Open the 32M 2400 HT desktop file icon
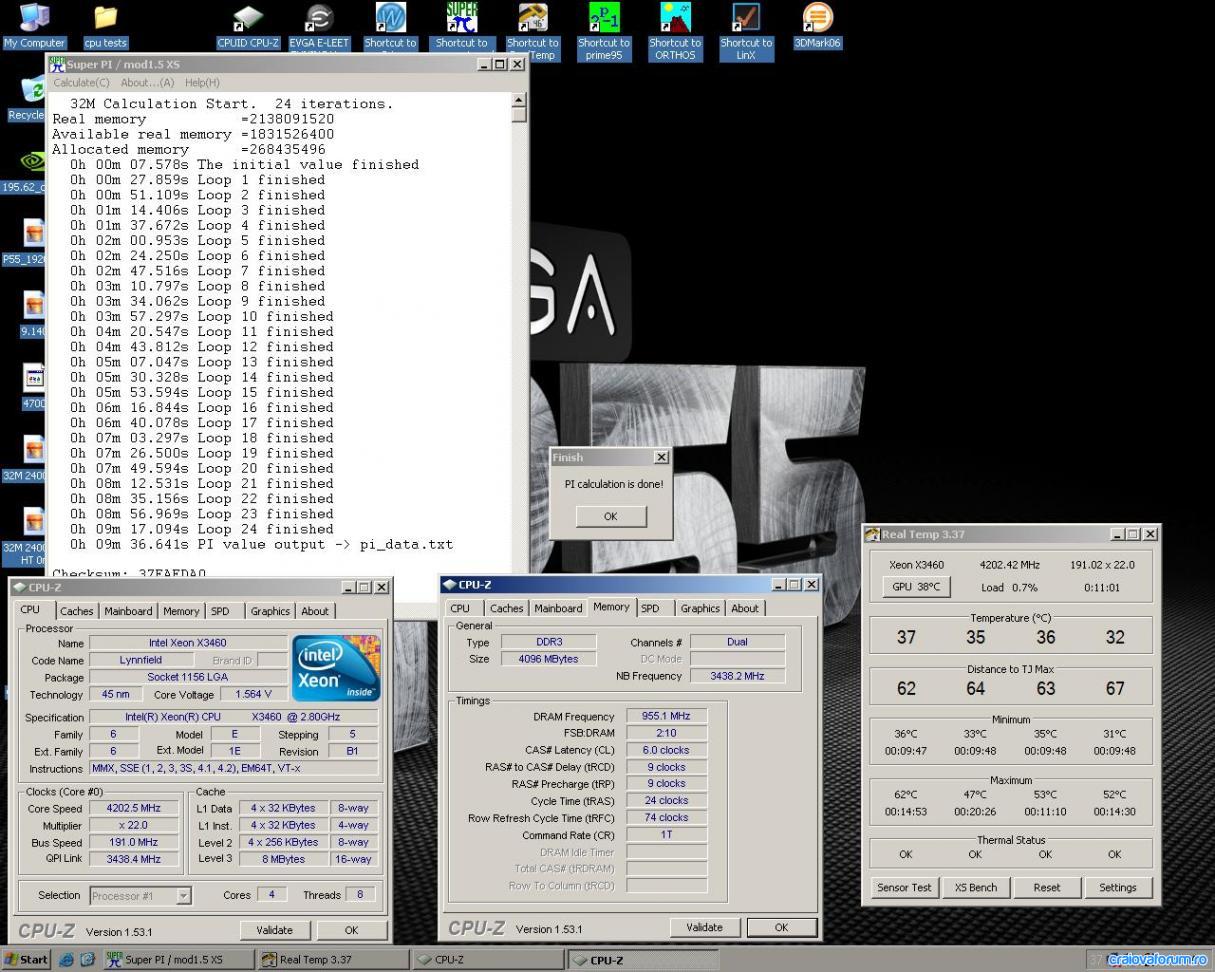This screenshot has width=1215, height=972. tap(33, 520)
